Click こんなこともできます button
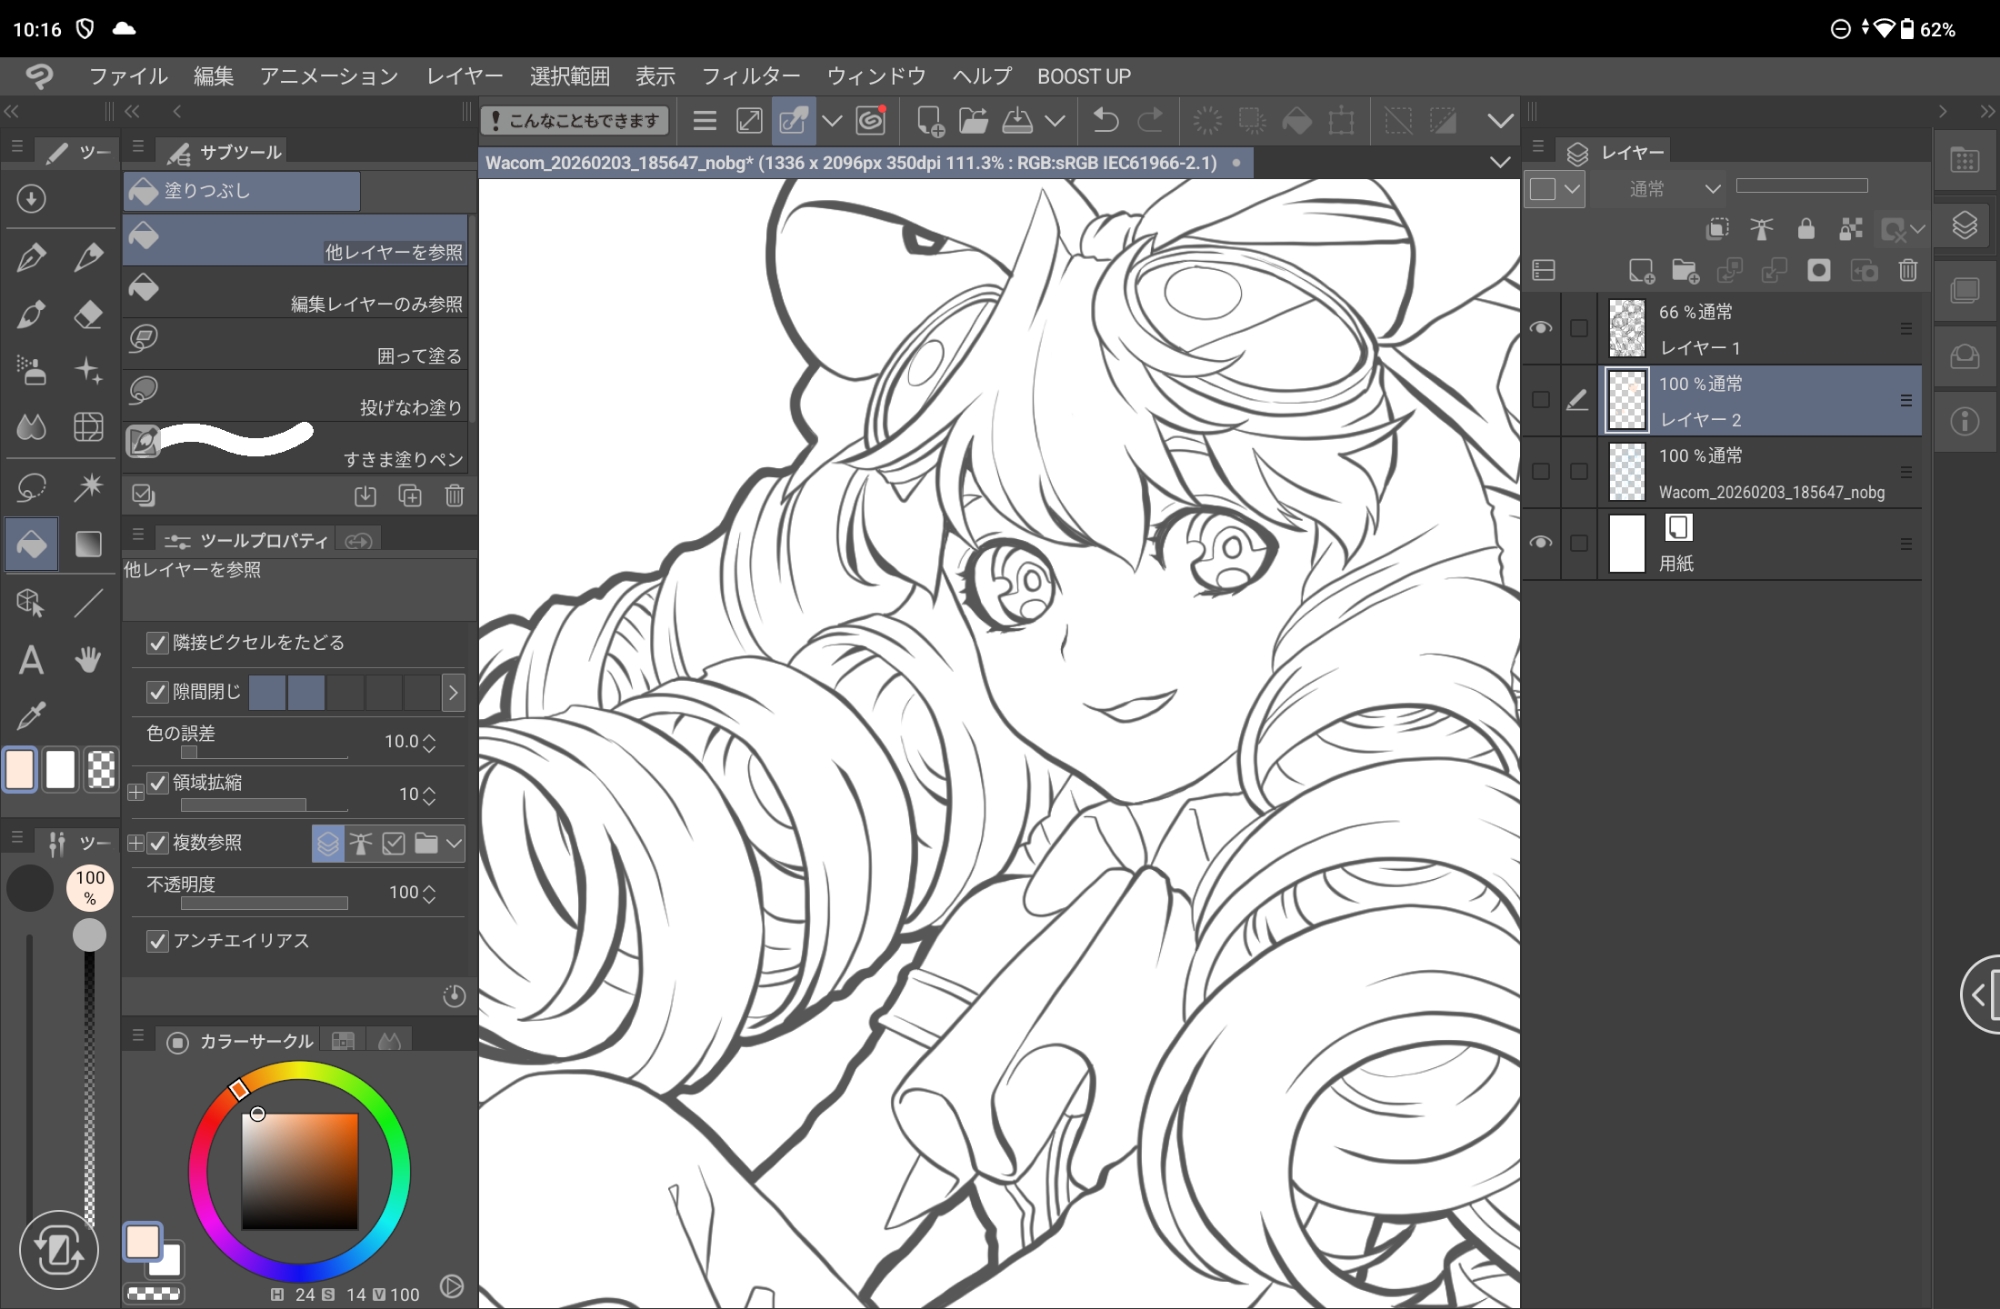Screen dimensions: 2000x1309 point(574,121)
